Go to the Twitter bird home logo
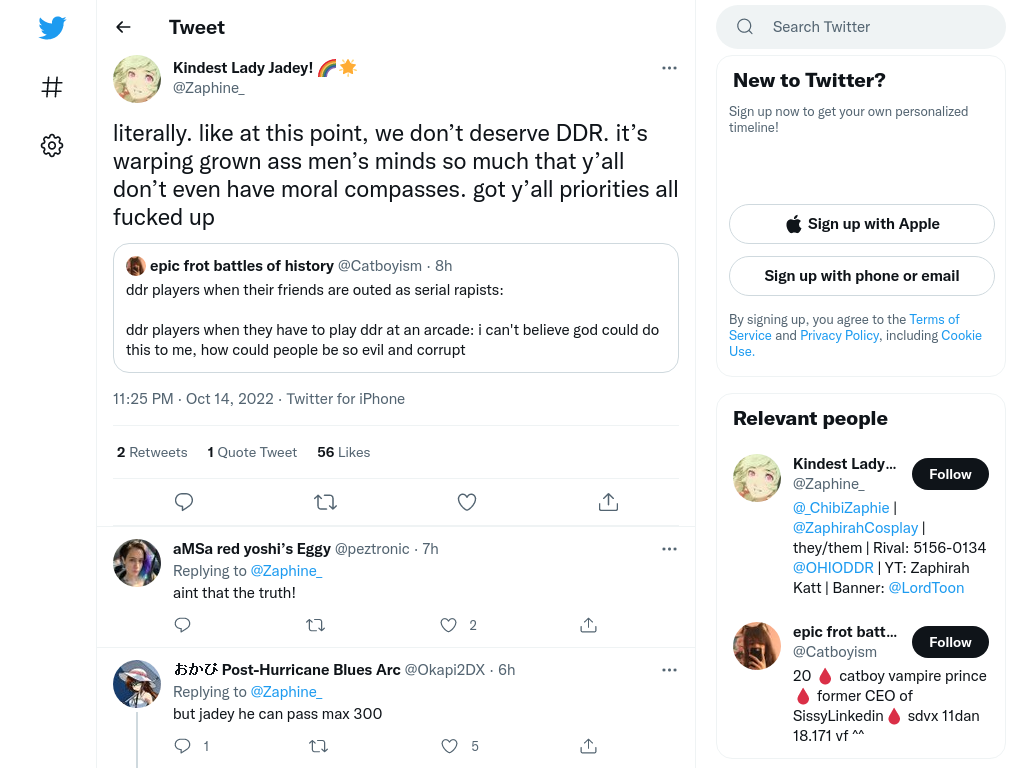 pos(52,28)
